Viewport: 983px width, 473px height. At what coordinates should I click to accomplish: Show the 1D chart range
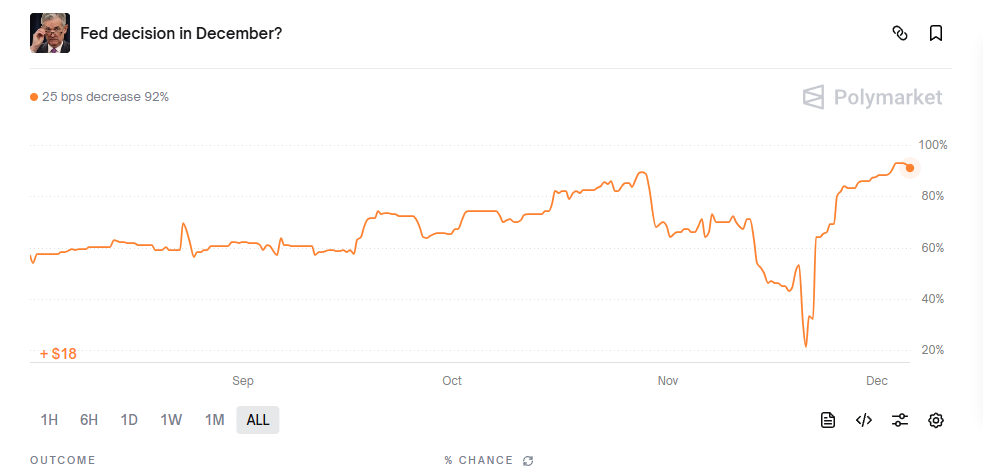129,420
